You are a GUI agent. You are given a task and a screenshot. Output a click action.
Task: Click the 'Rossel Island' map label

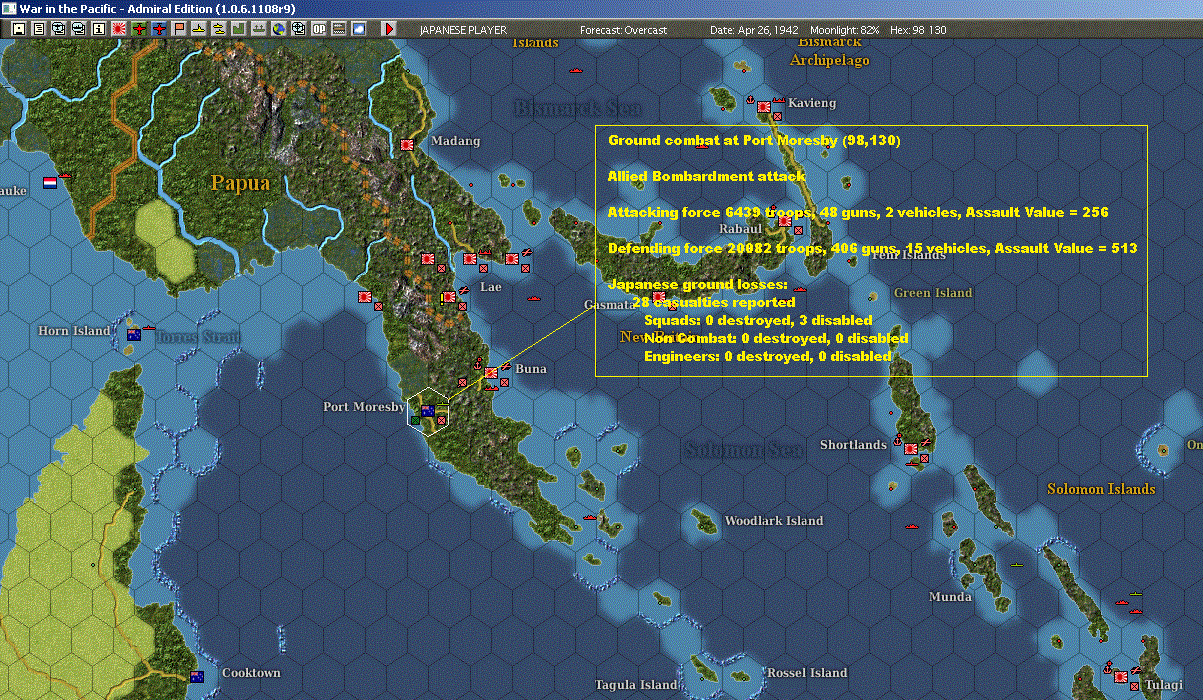tap(807, 673)
